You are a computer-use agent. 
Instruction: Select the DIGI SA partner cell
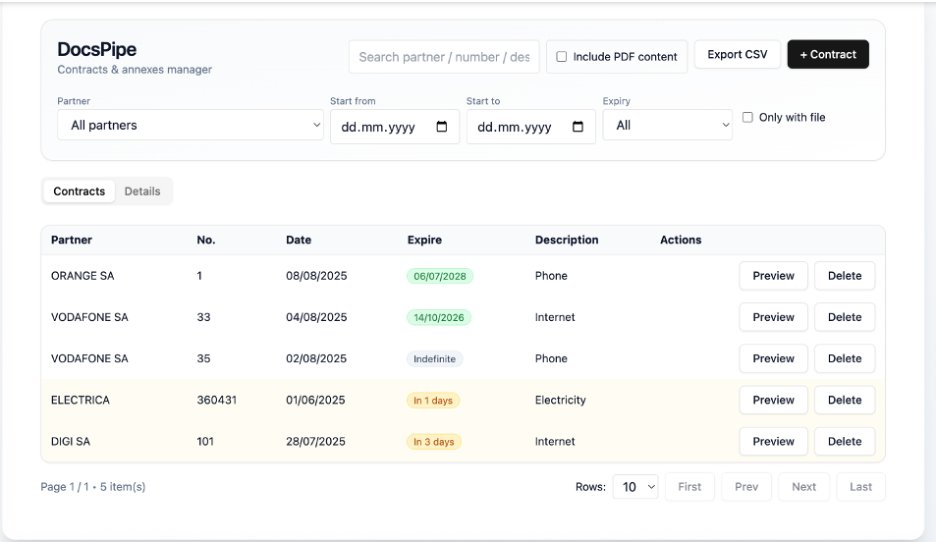[x=70, y=441]
